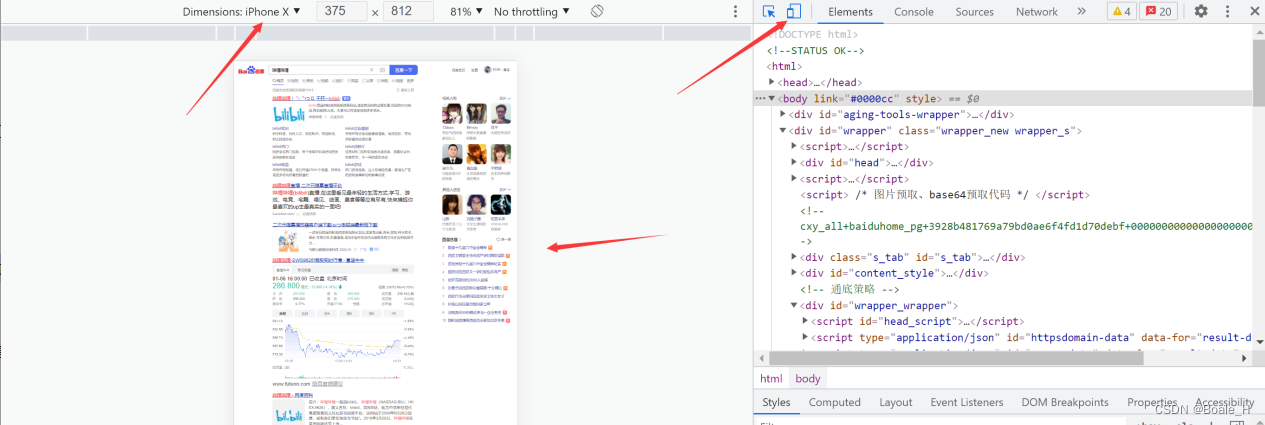Select the DOM Breakpoints pane tab
Image resolution: width=1265 pixels, height=425 pixels.
[1064, 402]
